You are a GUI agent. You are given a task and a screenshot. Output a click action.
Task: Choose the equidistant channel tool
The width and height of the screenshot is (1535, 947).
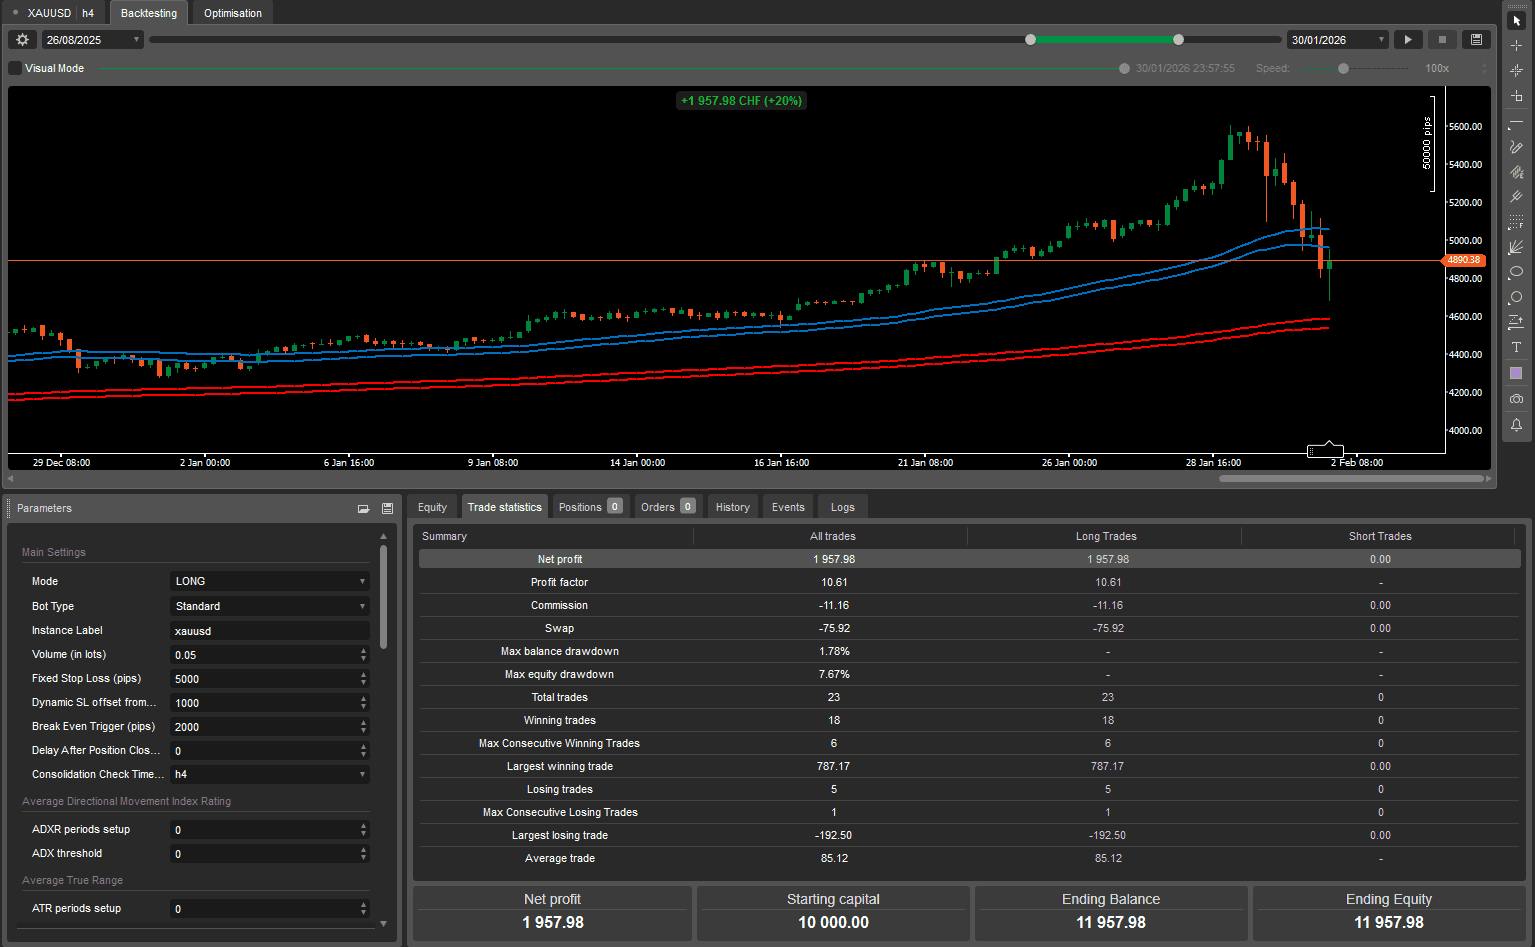point(1516,172)
